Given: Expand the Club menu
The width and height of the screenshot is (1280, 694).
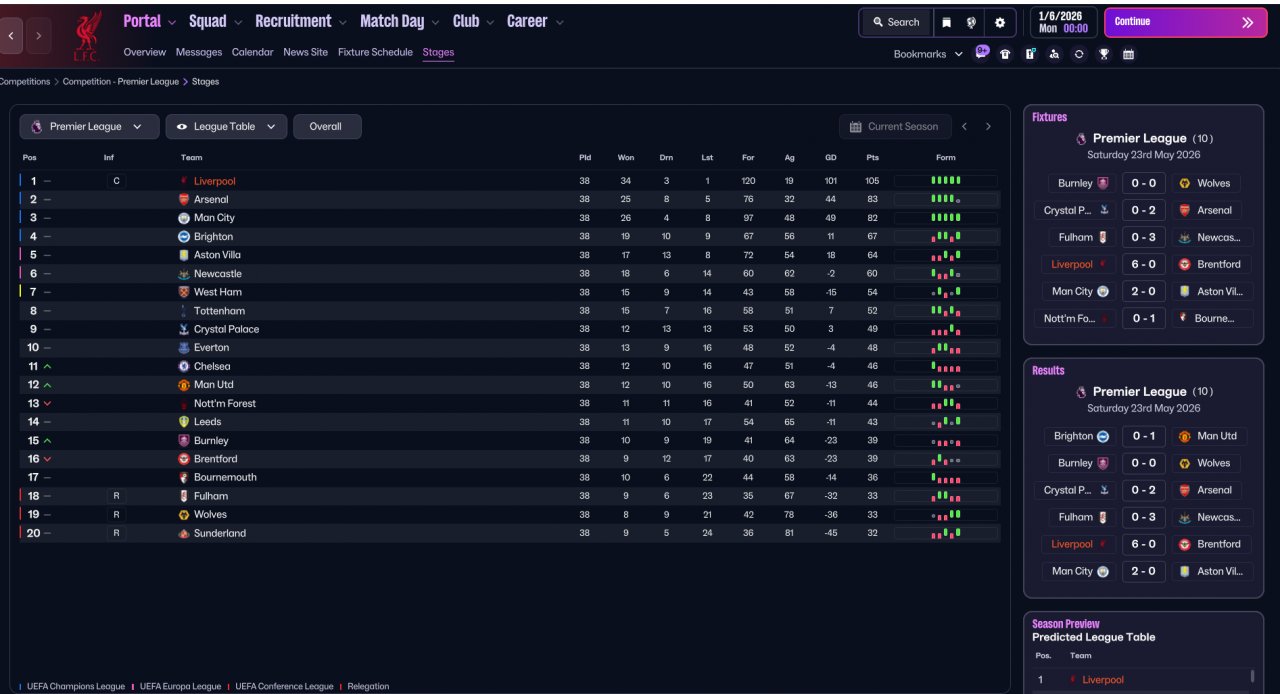Looking at the screenshot, I should point(474,21).
